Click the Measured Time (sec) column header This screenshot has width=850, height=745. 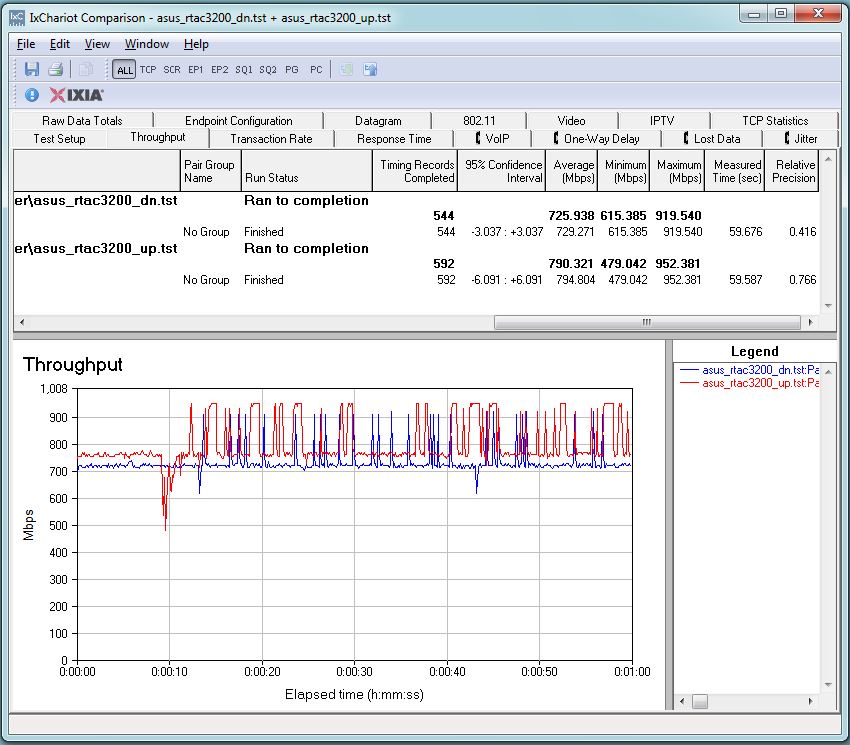coord(735,171)
